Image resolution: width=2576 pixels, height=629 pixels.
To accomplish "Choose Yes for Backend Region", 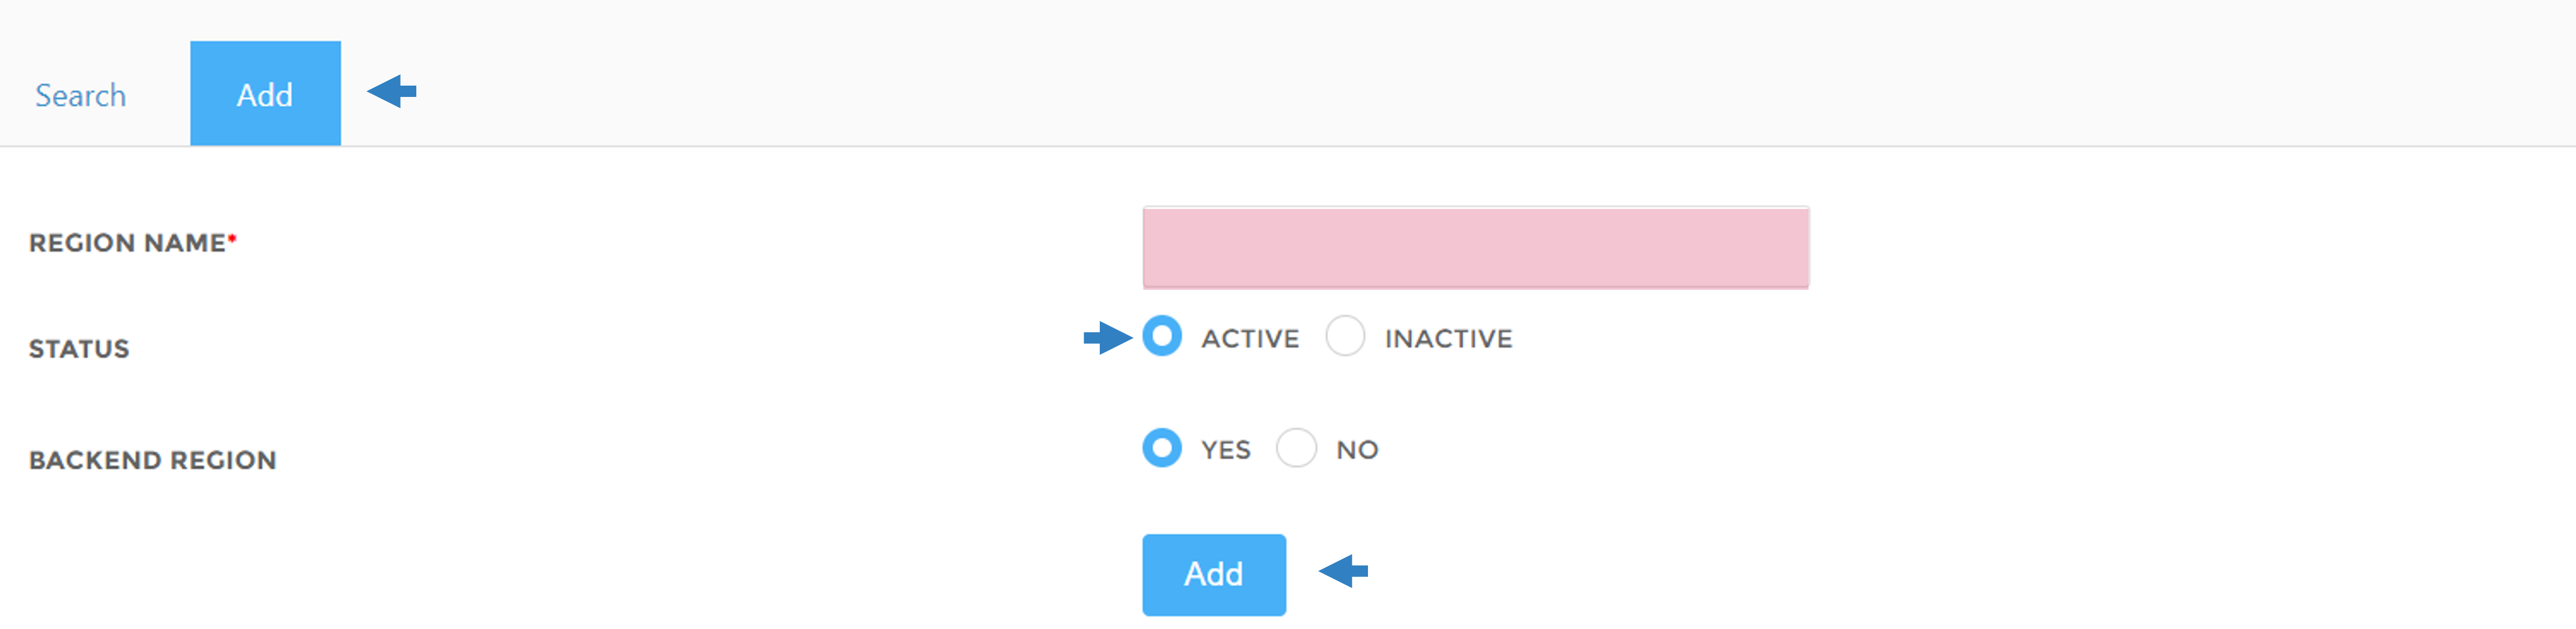I will (x=1162, y=448).
